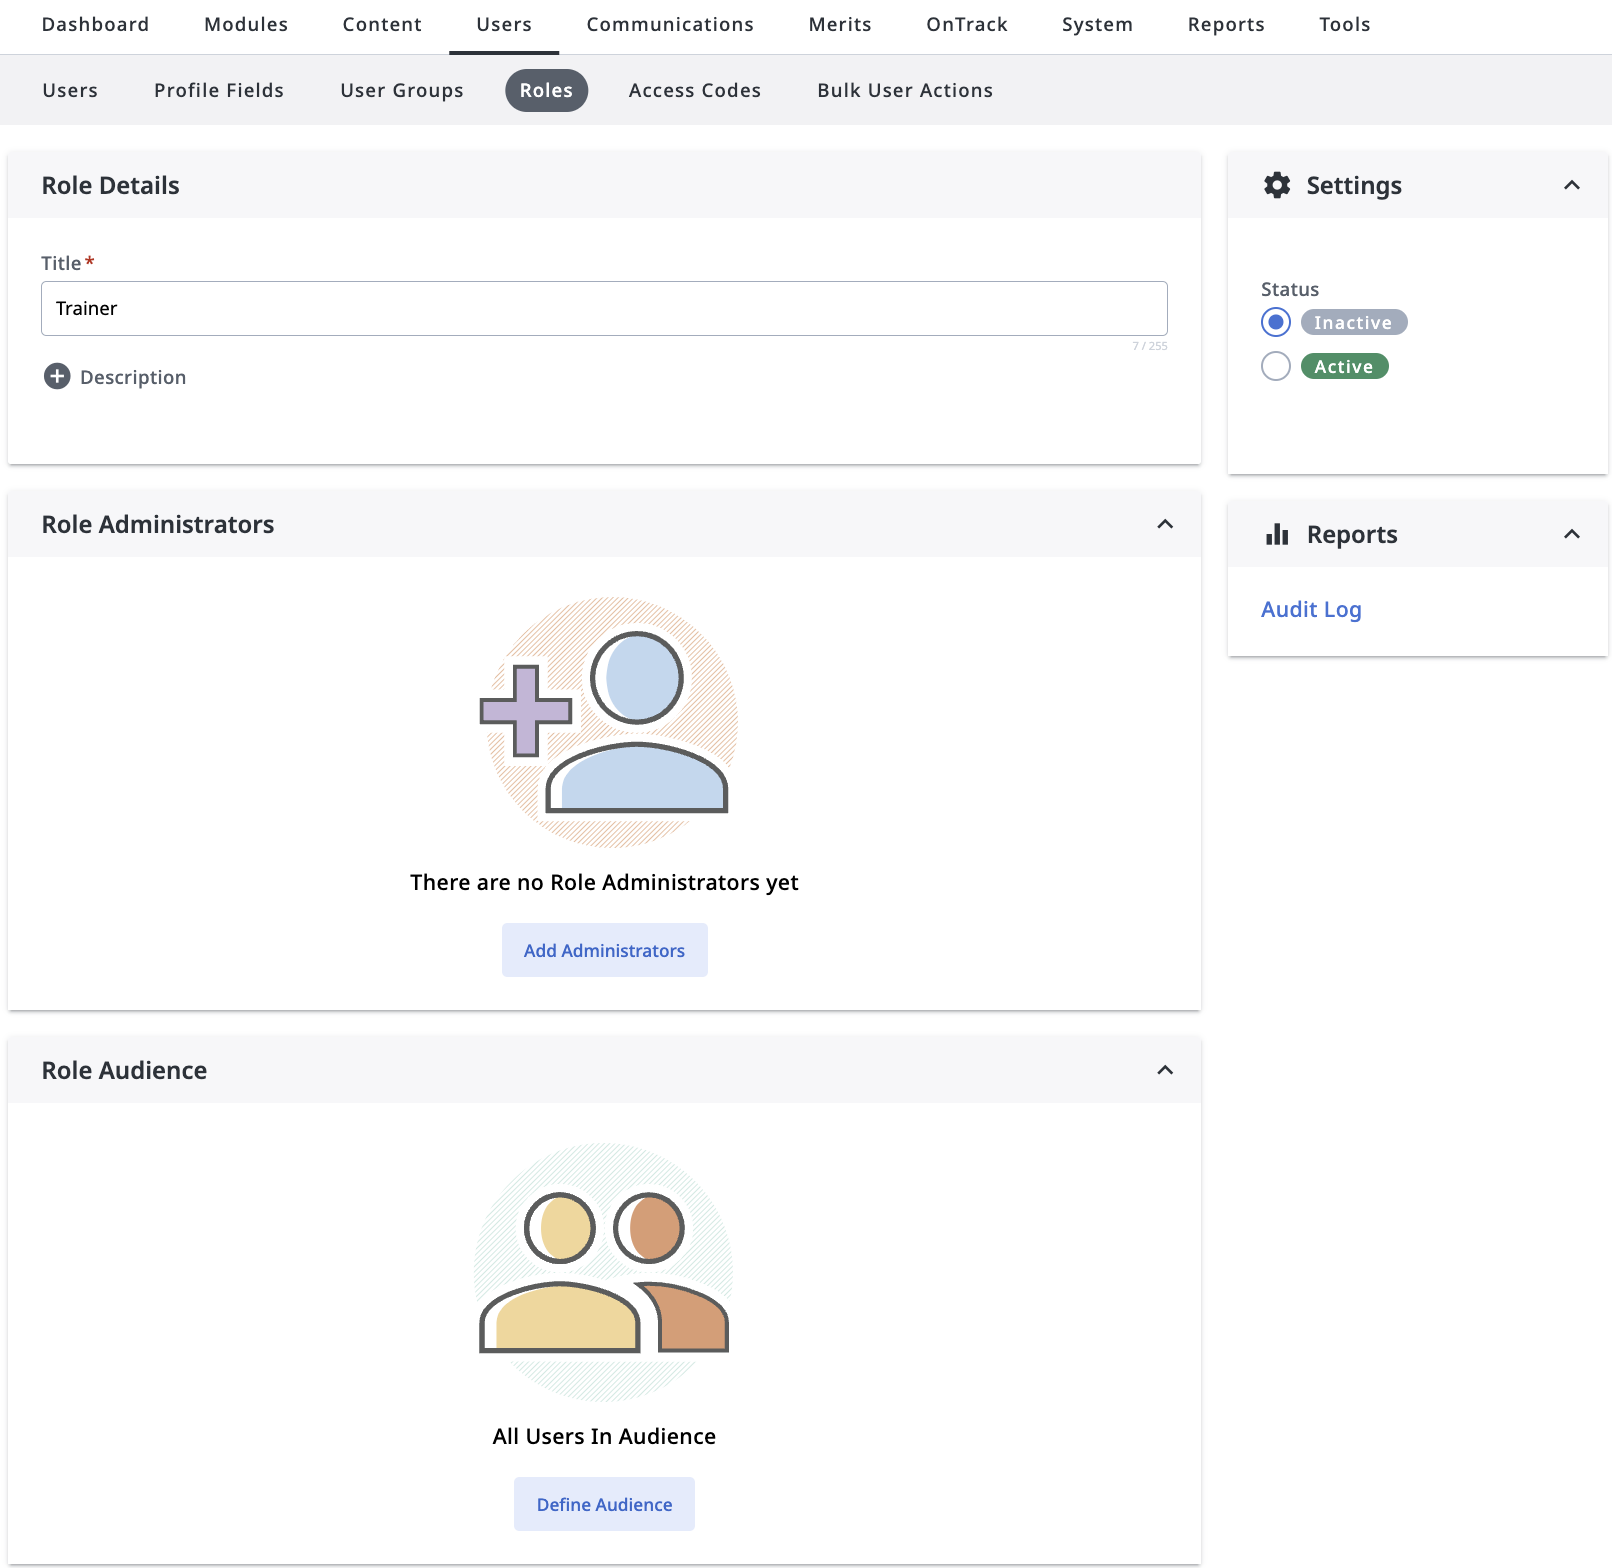Image resolution: width=1612 pixels, height=1568 pixels.
Task: Open the Audit Log link
Action: pos(1311,609)
